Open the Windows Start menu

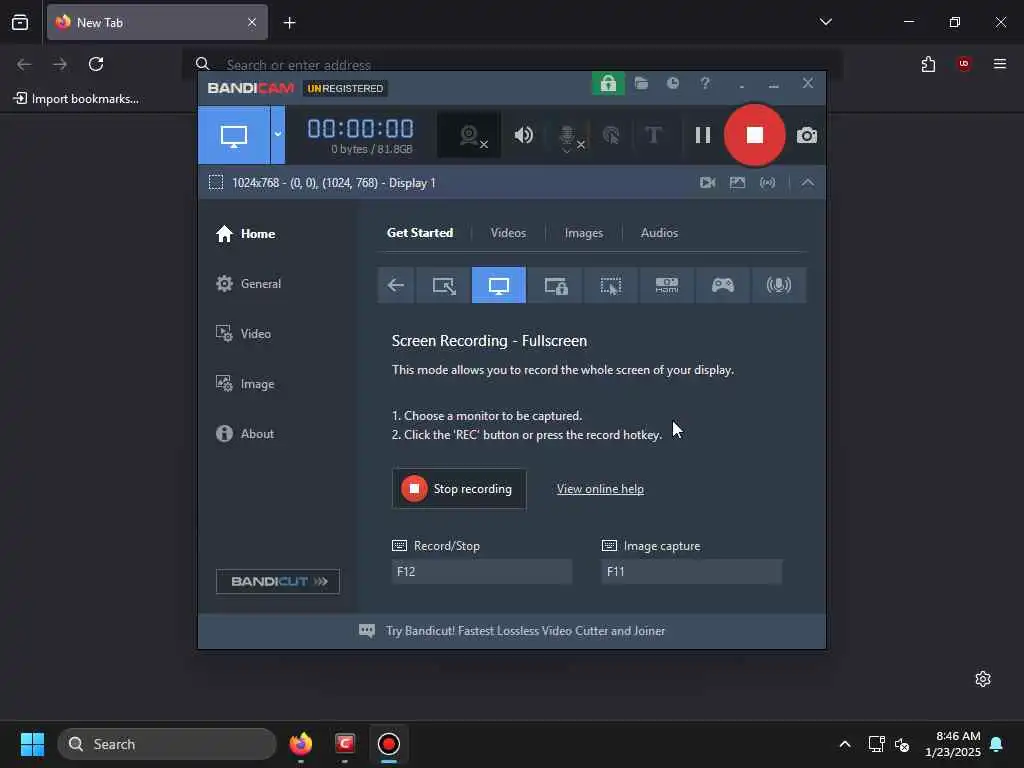point(32,744)
